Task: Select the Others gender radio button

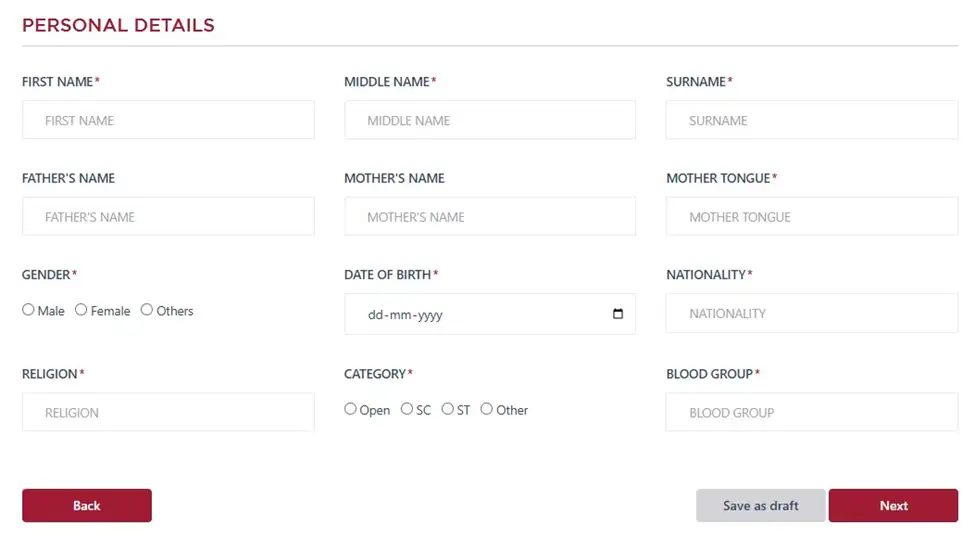Action: (x=146, y=310)
